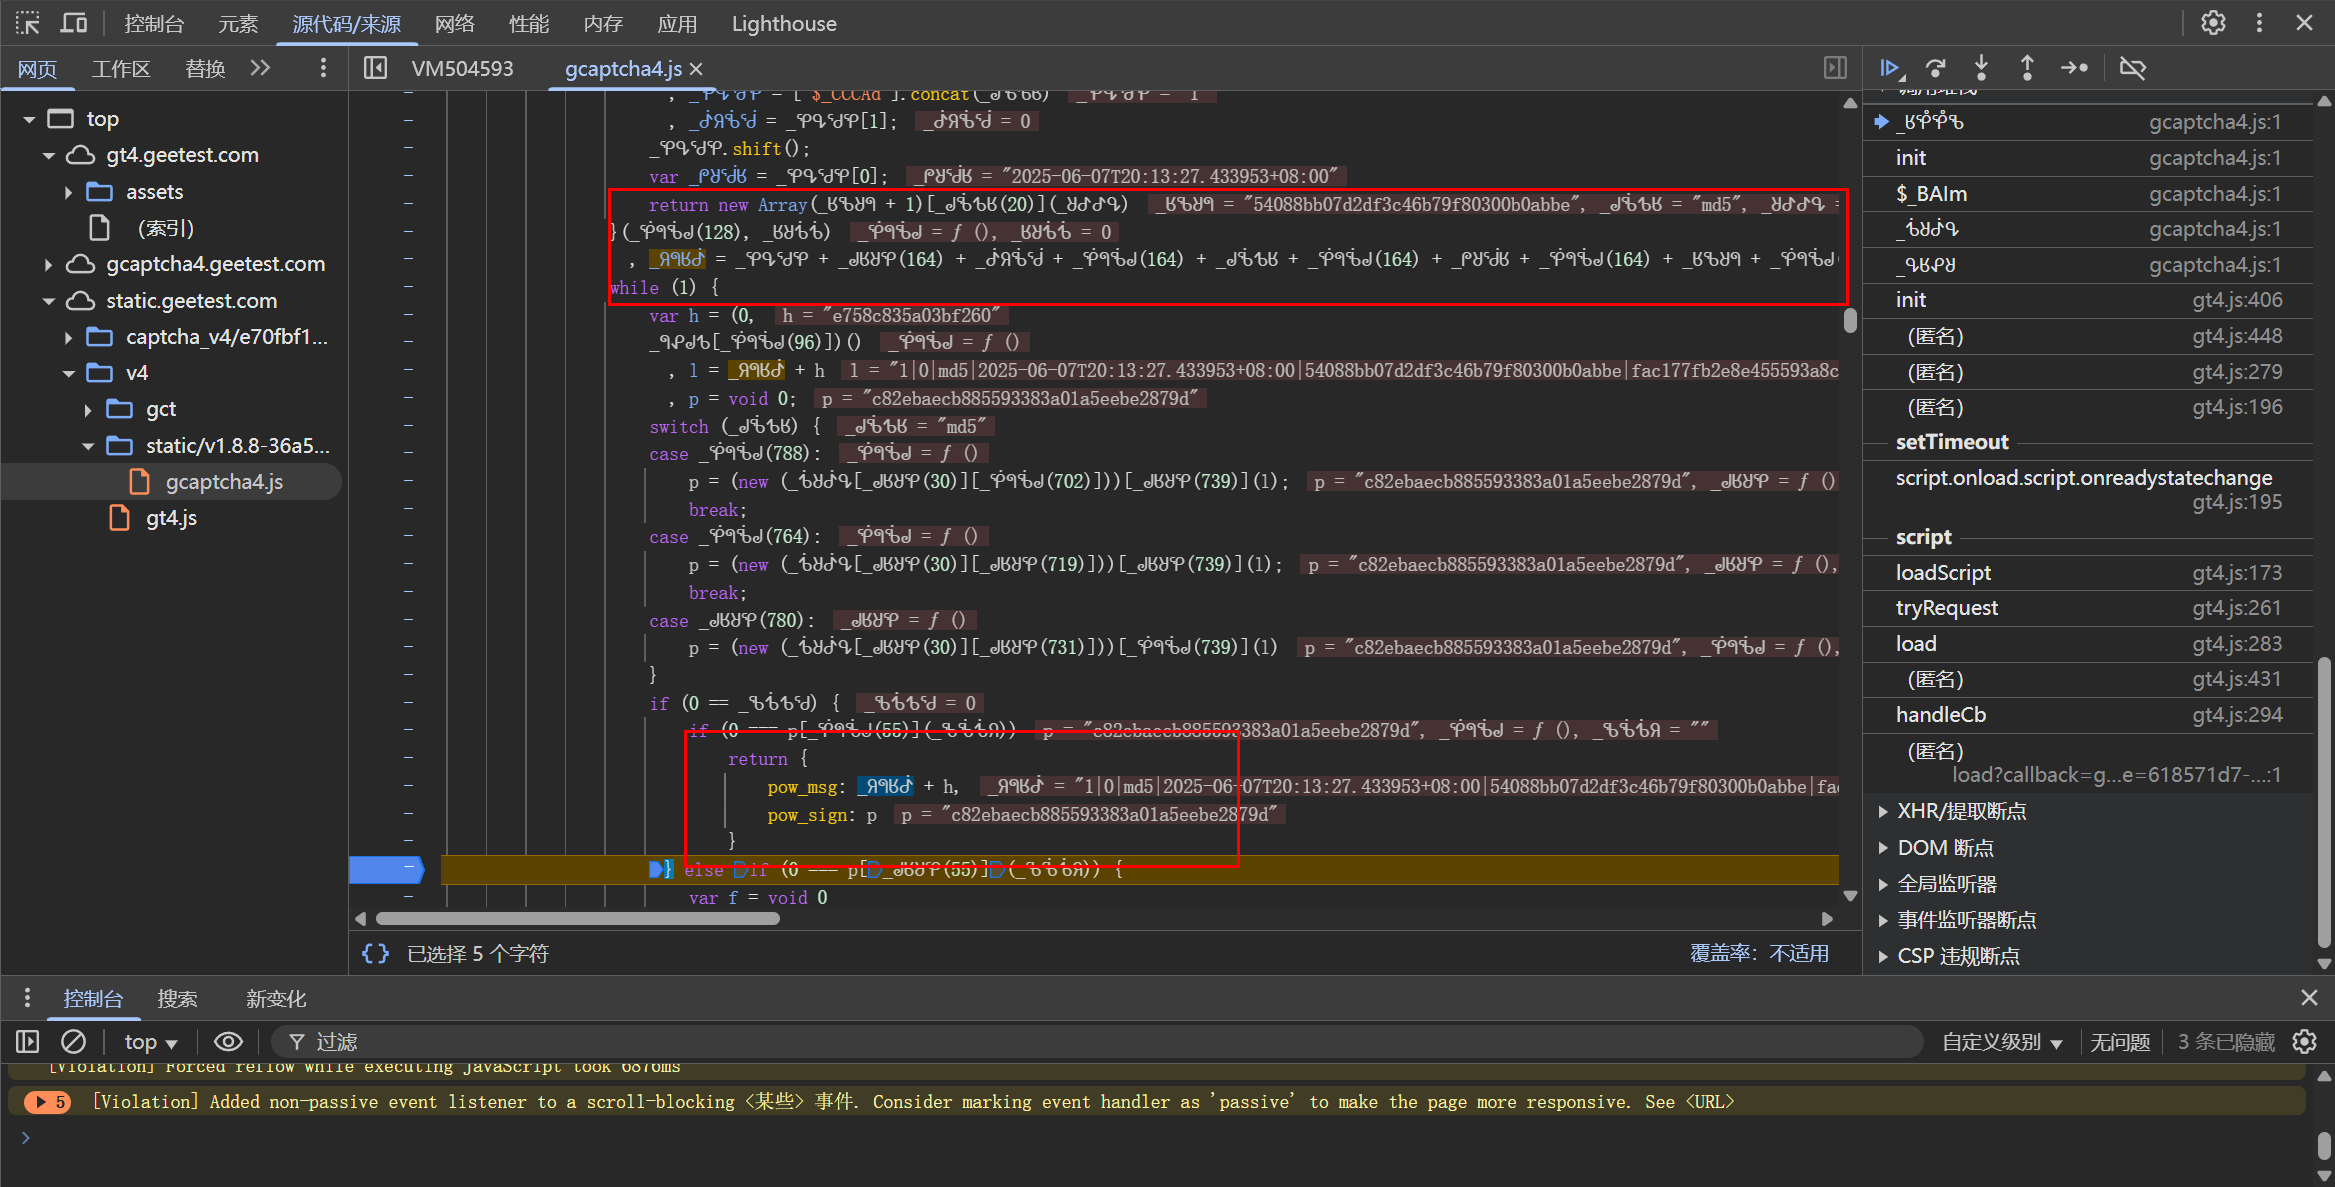Switch to the 网络 panel tab

[x=455, y=23]
